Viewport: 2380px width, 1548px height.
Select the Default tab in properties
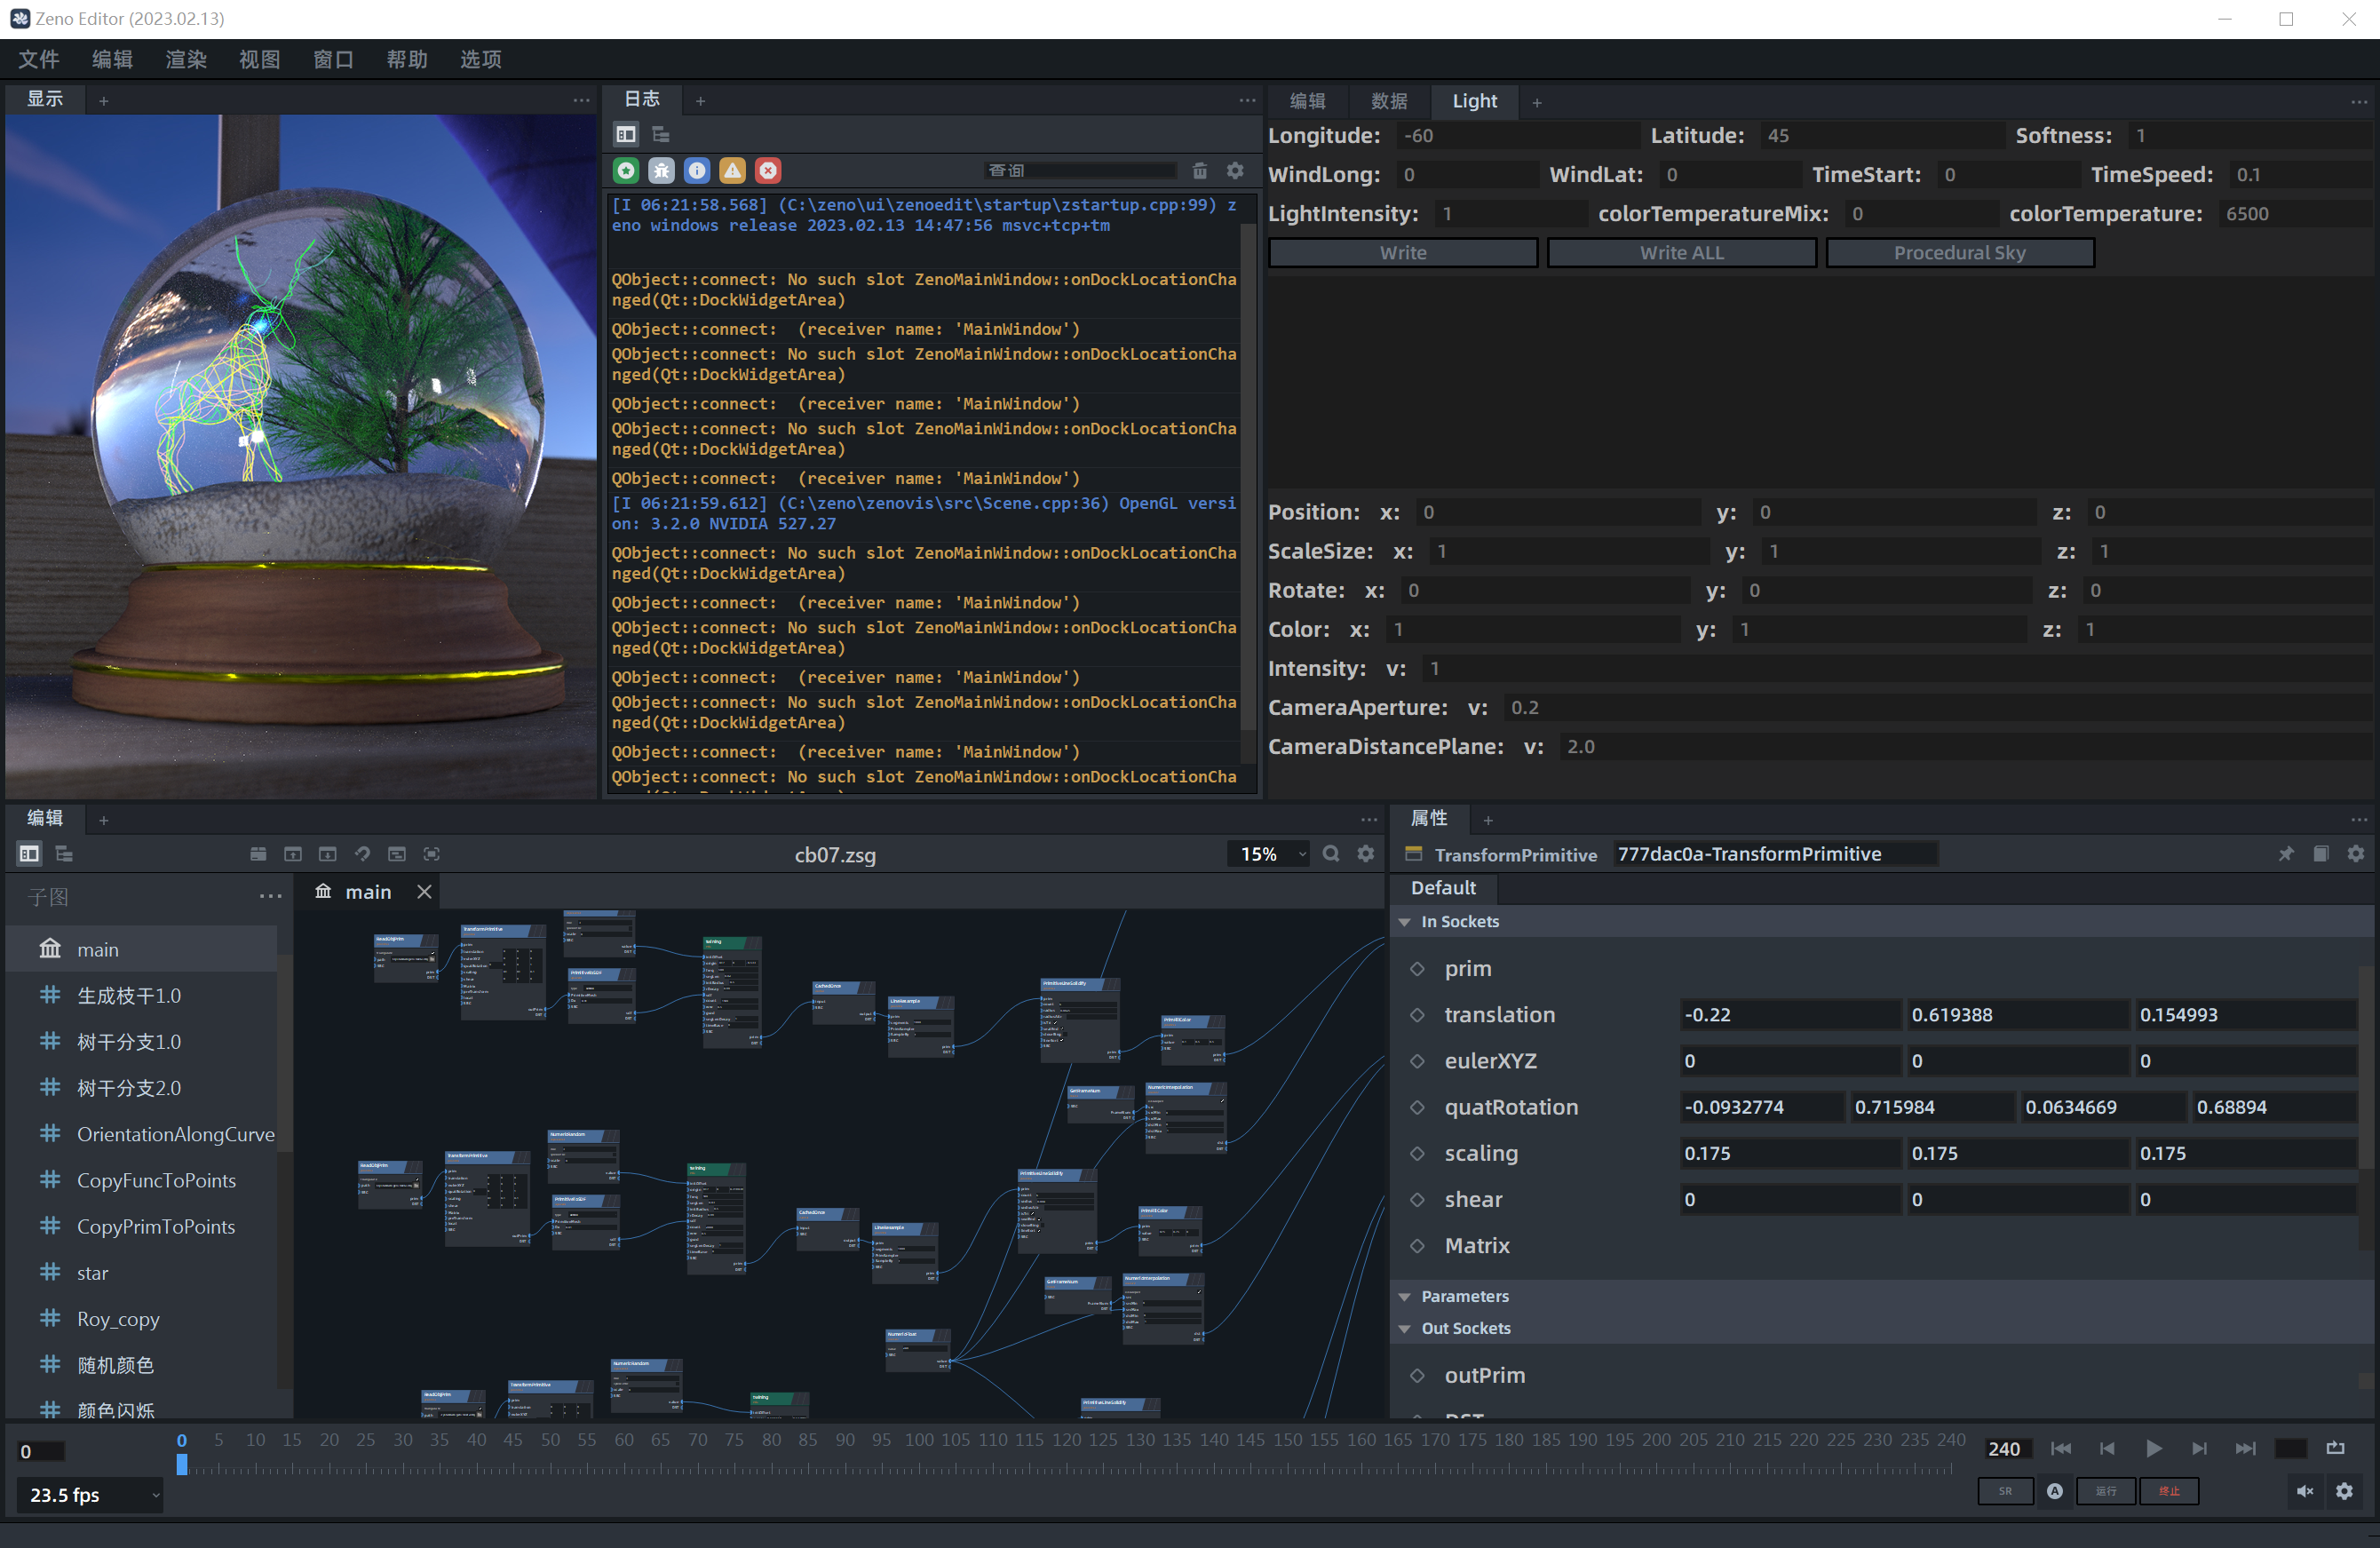click(x=1443, y=887)
